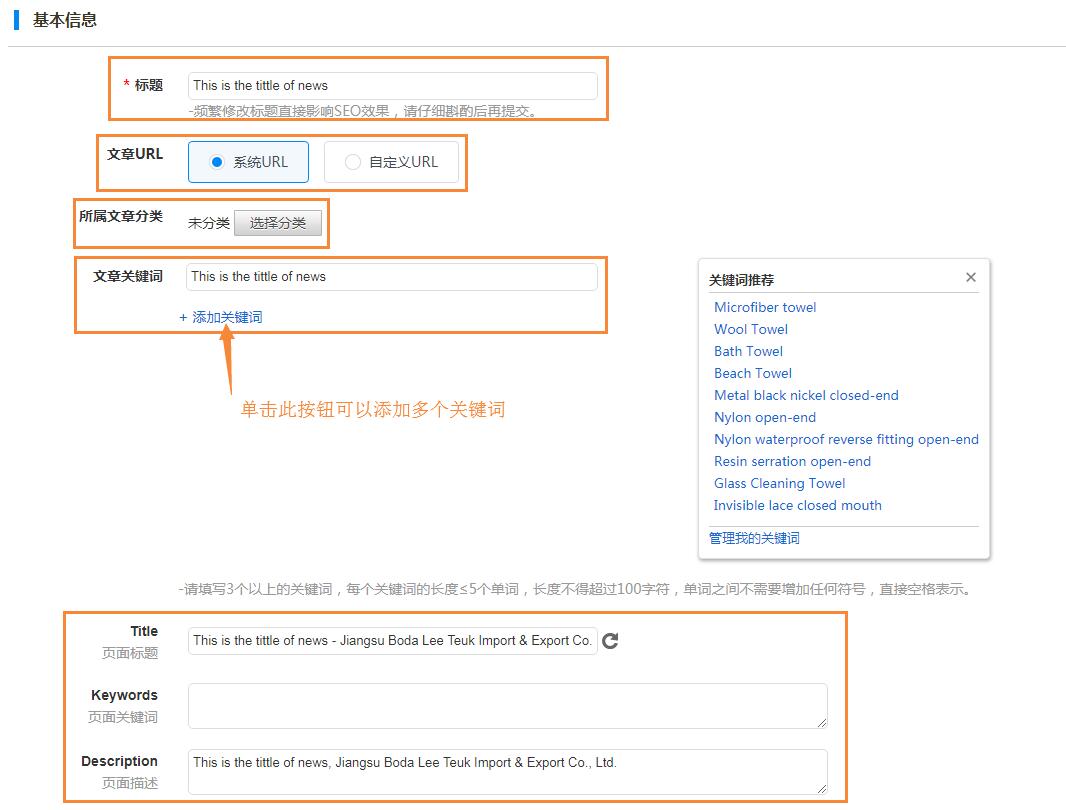Screen dimensions: 1066x810
Task: Click the page Title text field
Action: coord(392,641)
